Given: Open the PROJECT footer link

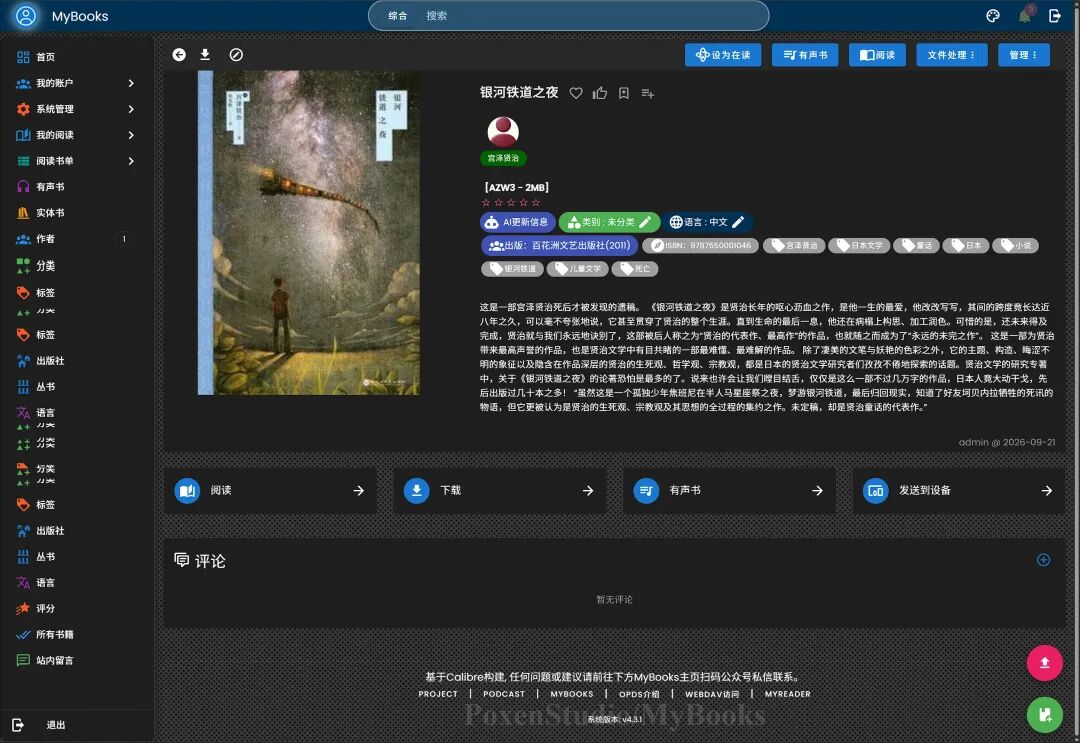Looking at the screenshot, I should (x=438, y=694).
